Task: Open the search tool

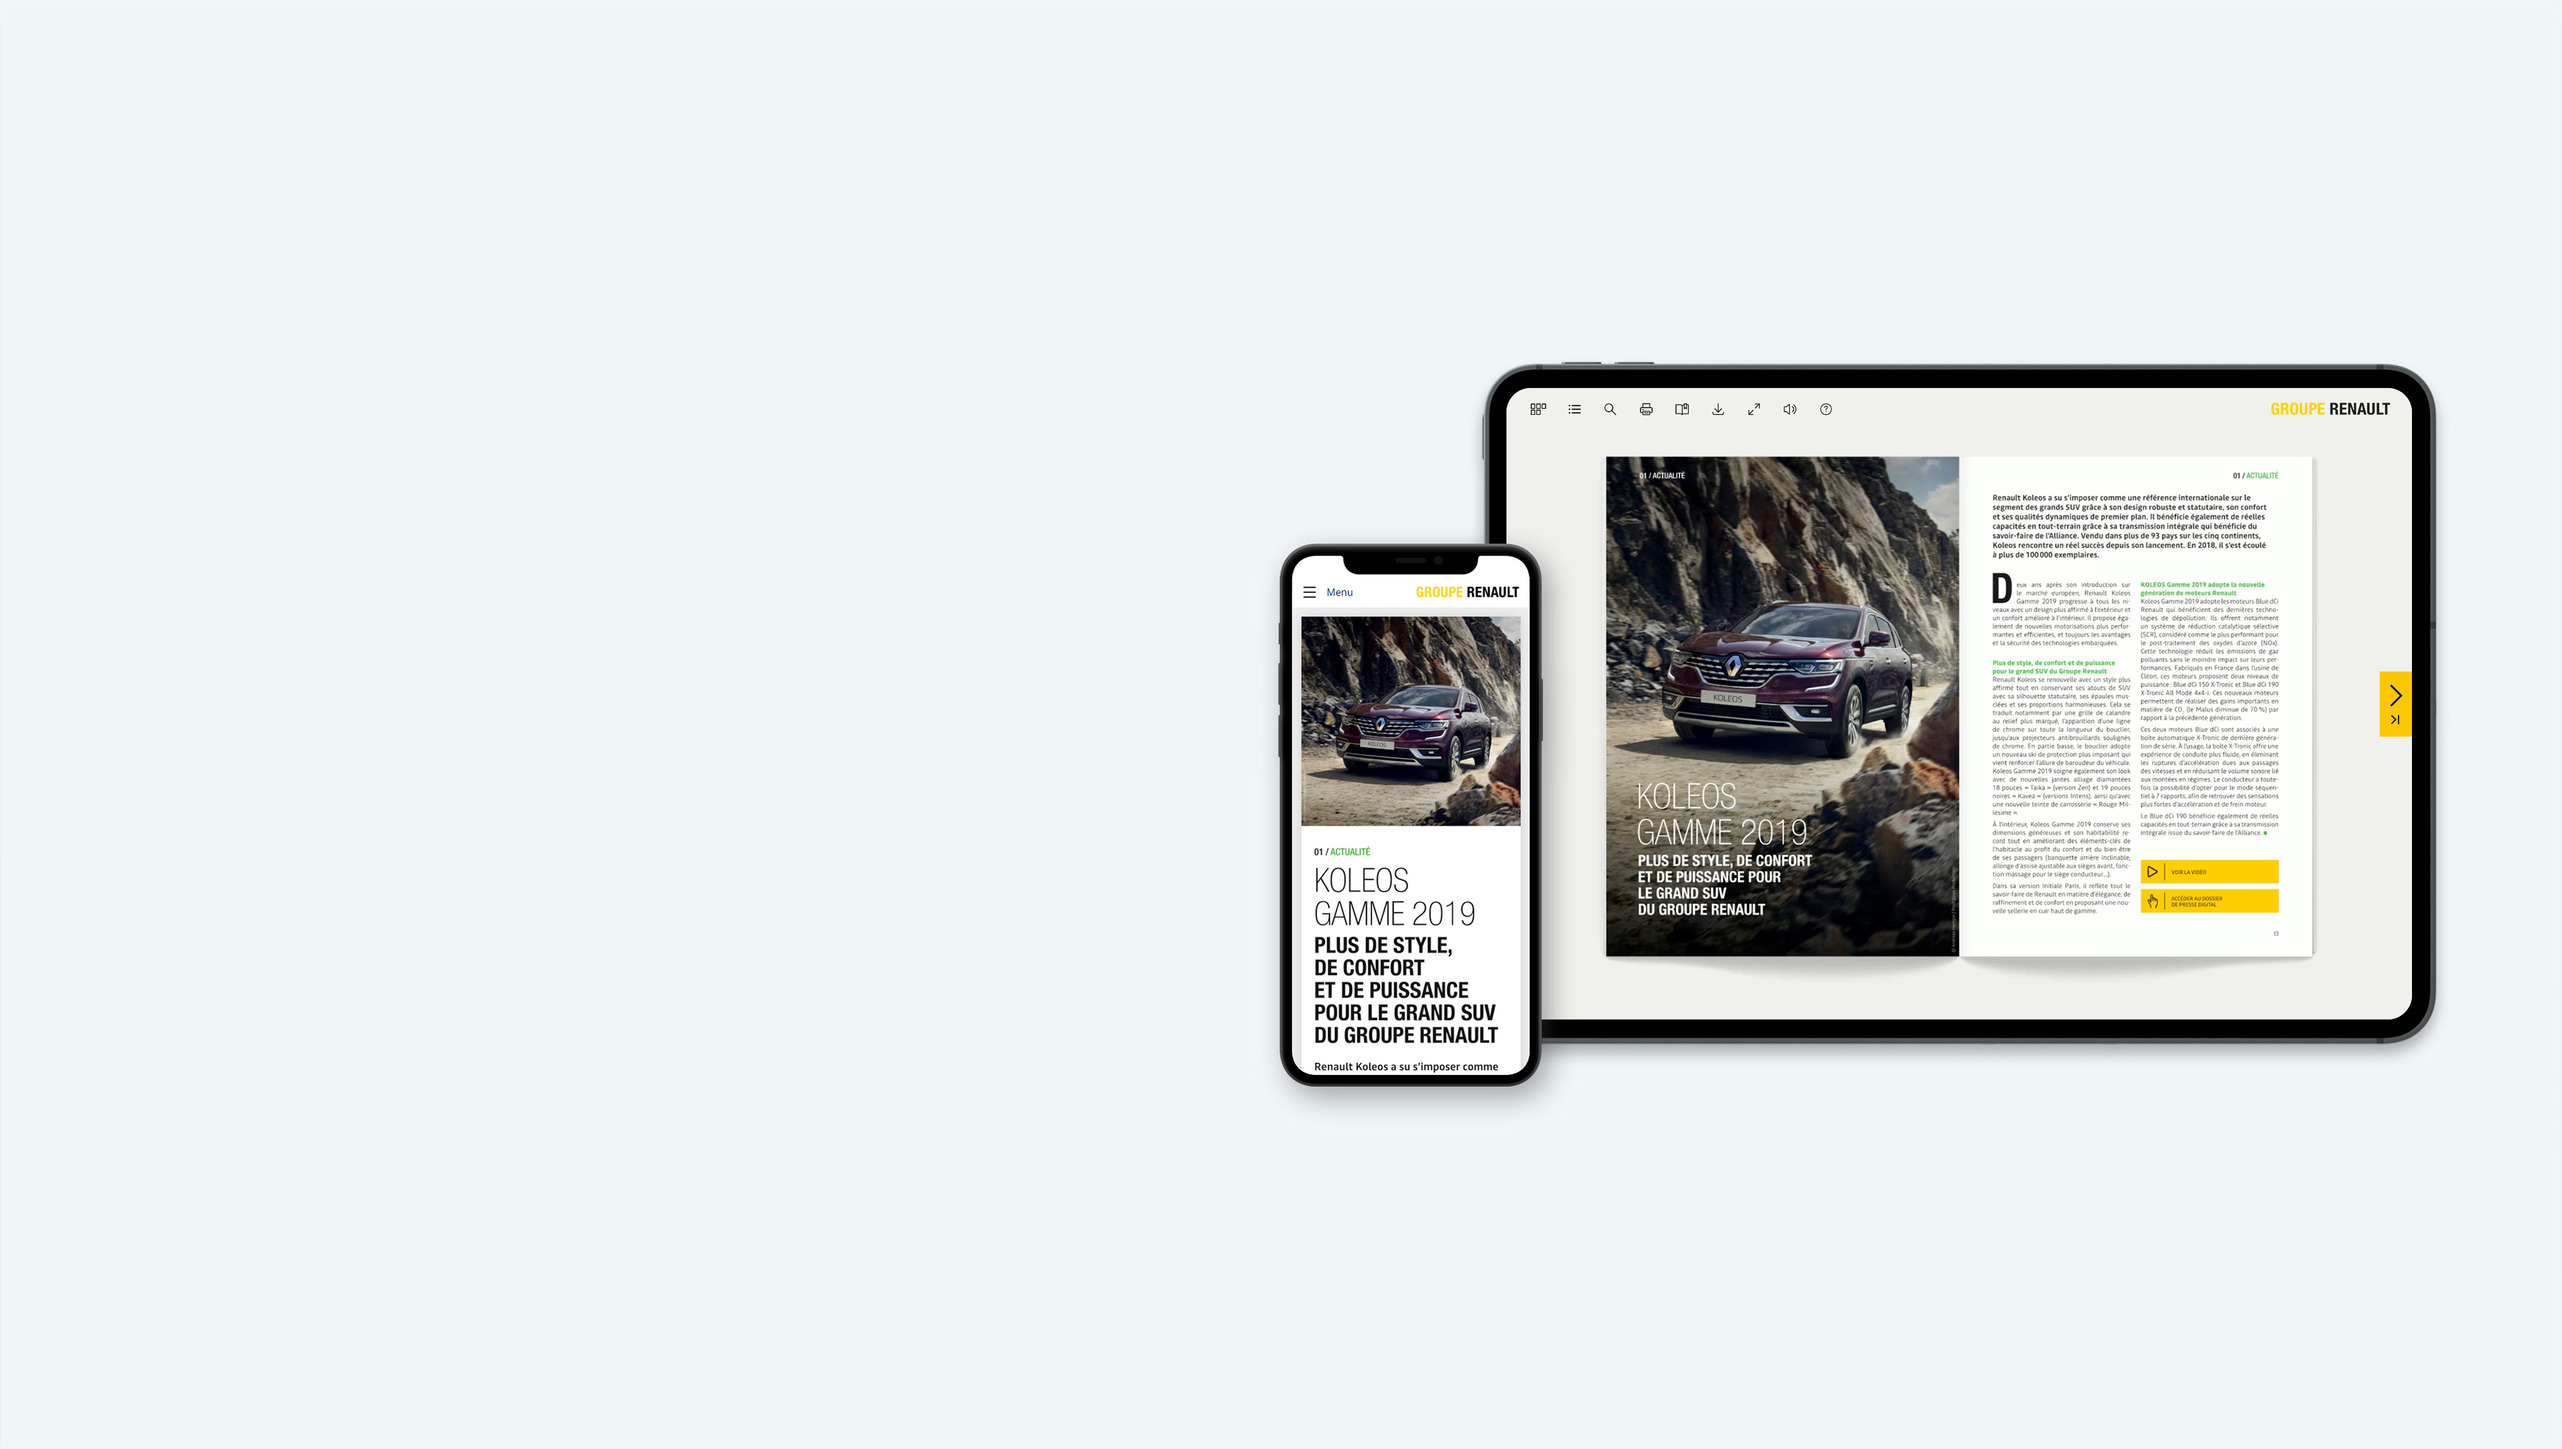Action: pyautogui.click(x=1610, y=408)
